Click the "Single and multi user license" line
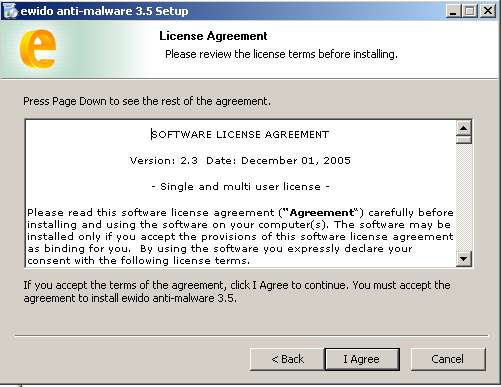 click(x=240, y=186)
